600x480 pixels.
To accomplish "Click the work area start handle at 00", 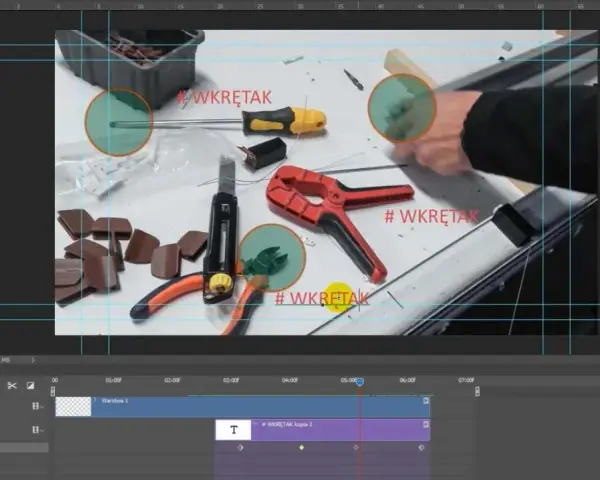I will (53, 391).
